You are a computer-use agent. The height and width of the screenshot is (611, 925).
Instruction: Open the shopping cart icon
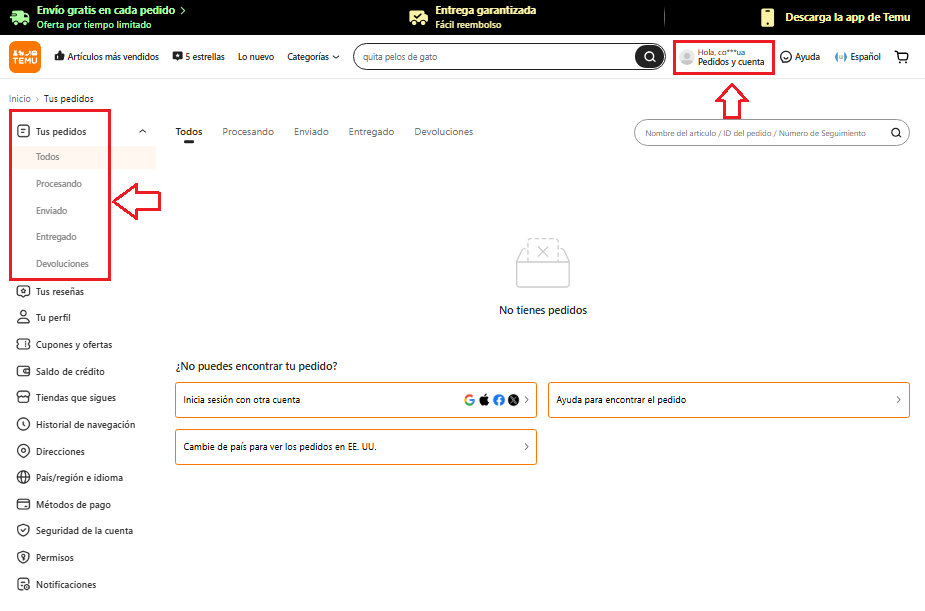coord(902,57)
